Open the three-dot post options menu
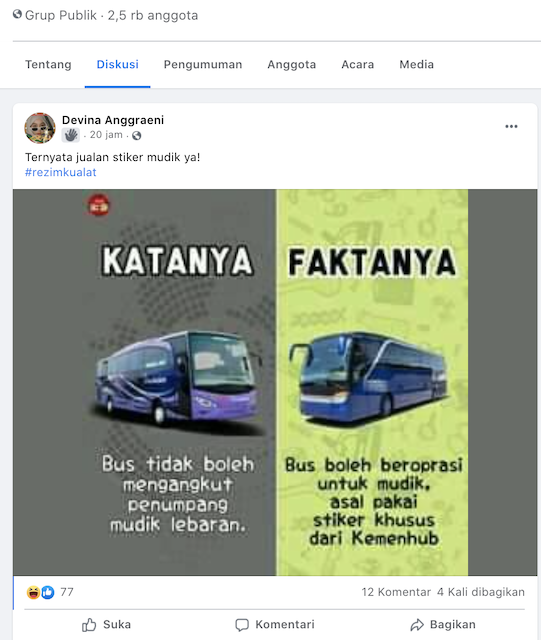The height and width of the screenshot is (640, 541). (x=511, y=127)
